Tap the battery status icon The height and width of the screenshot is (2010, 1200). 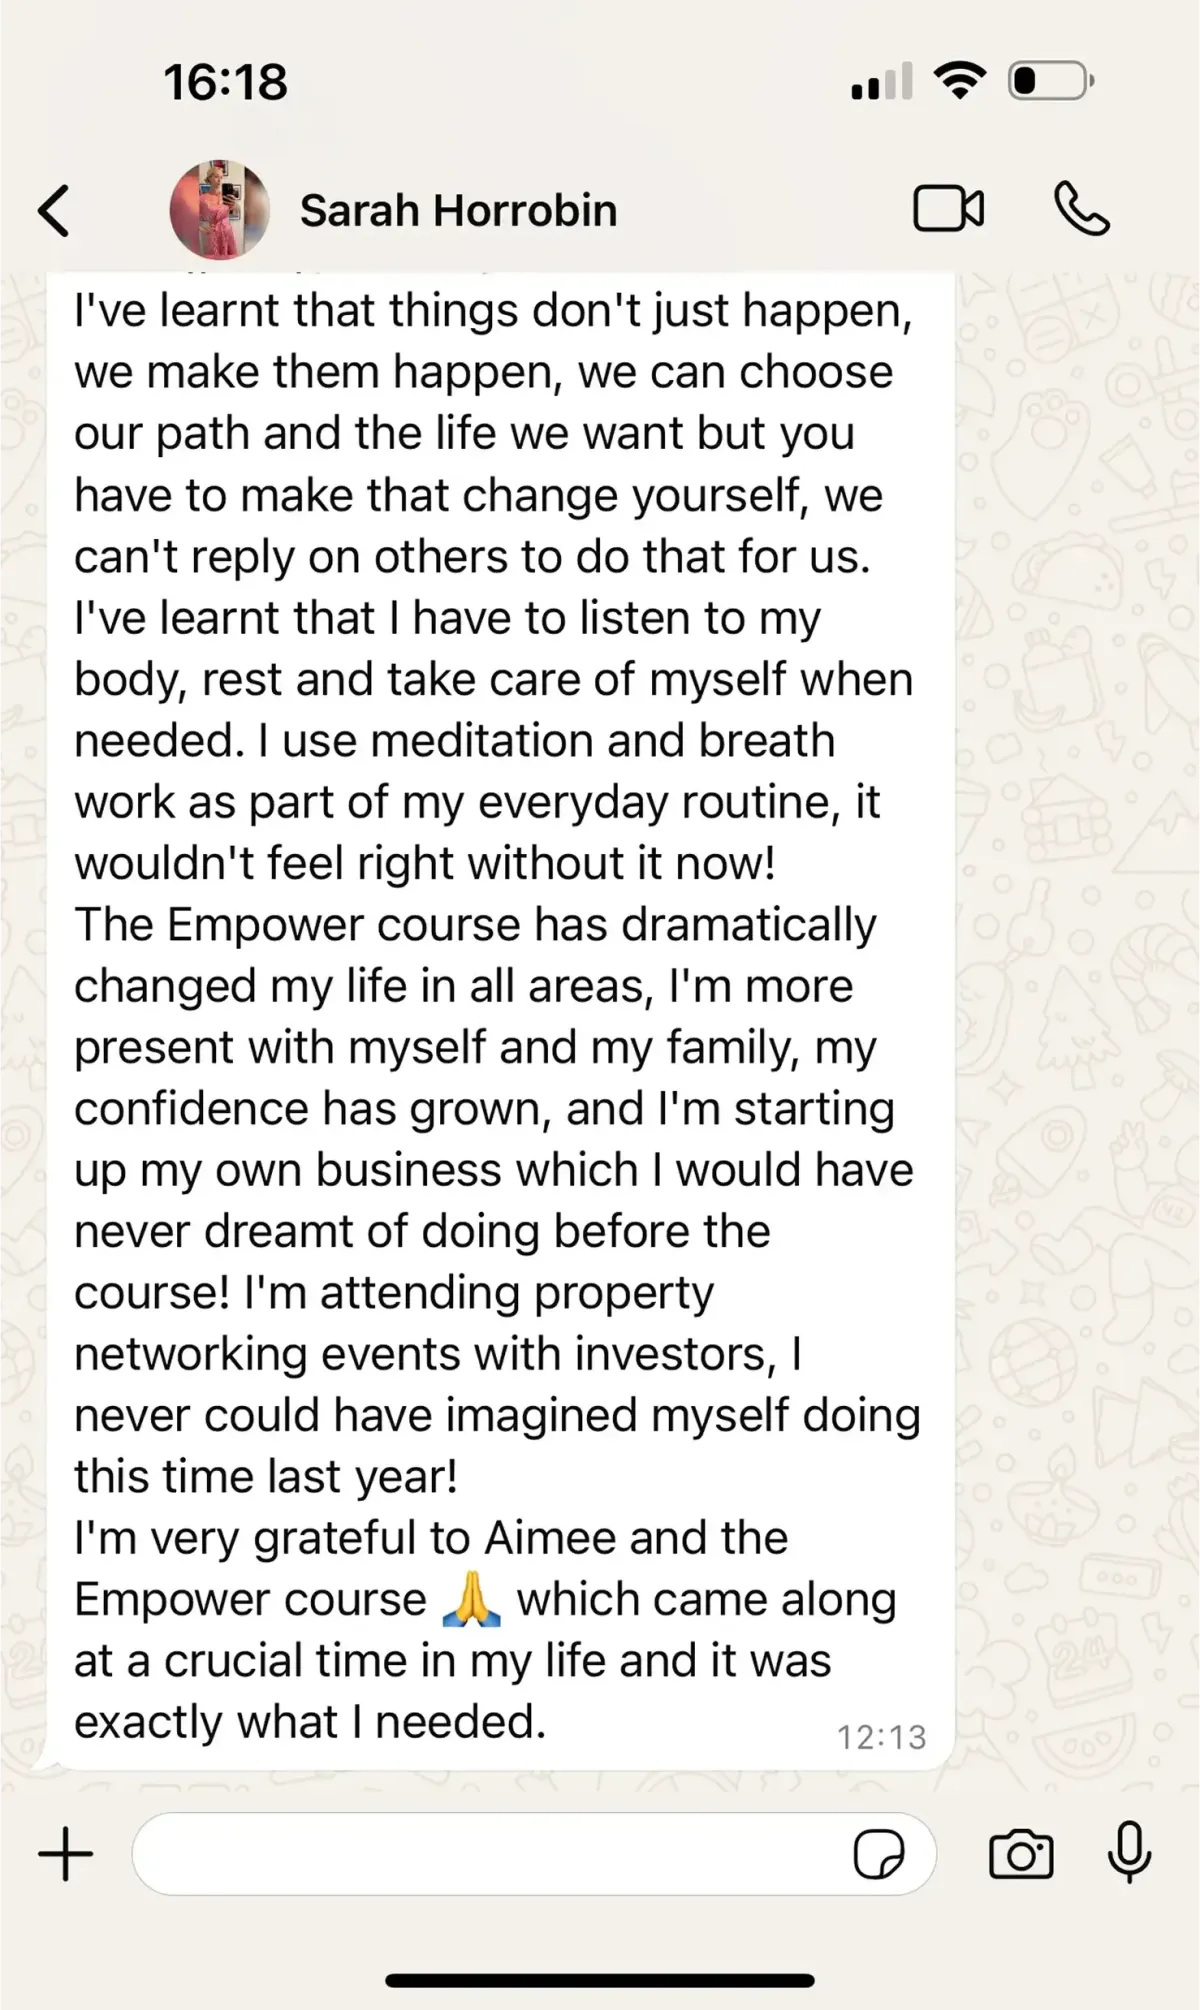click(1051, 80)
